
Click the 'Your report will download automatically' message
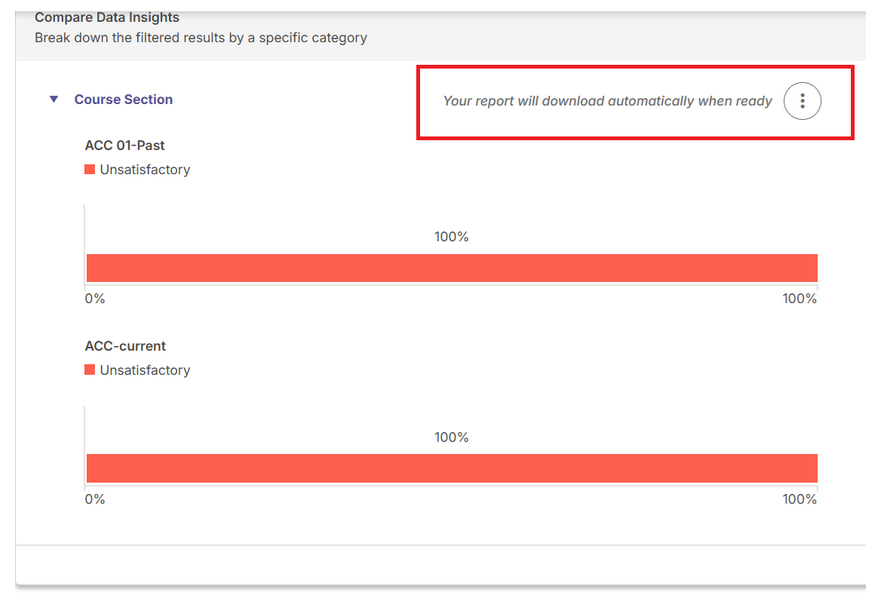tap(608, 101)
